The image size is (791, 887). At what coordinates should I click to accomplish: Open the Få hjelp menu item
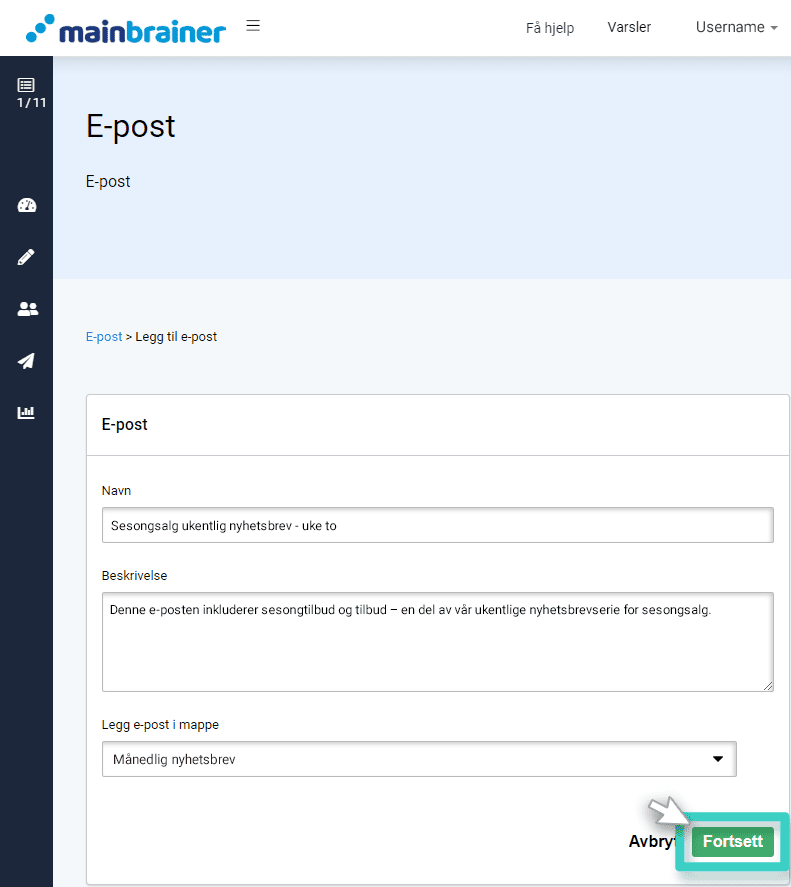pos(549,28)
